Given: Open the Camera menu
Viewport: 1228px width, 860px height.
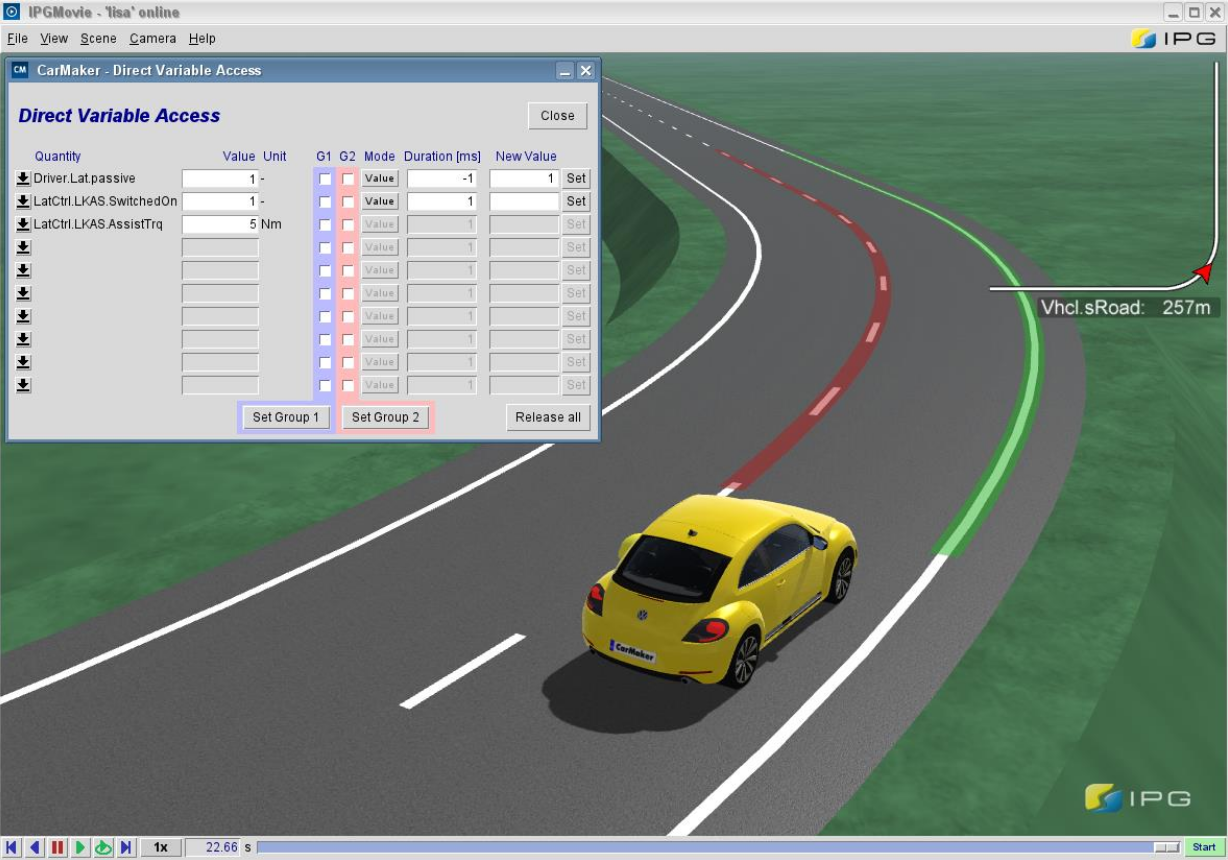Looking at the screenshot, I should (152, 39).
